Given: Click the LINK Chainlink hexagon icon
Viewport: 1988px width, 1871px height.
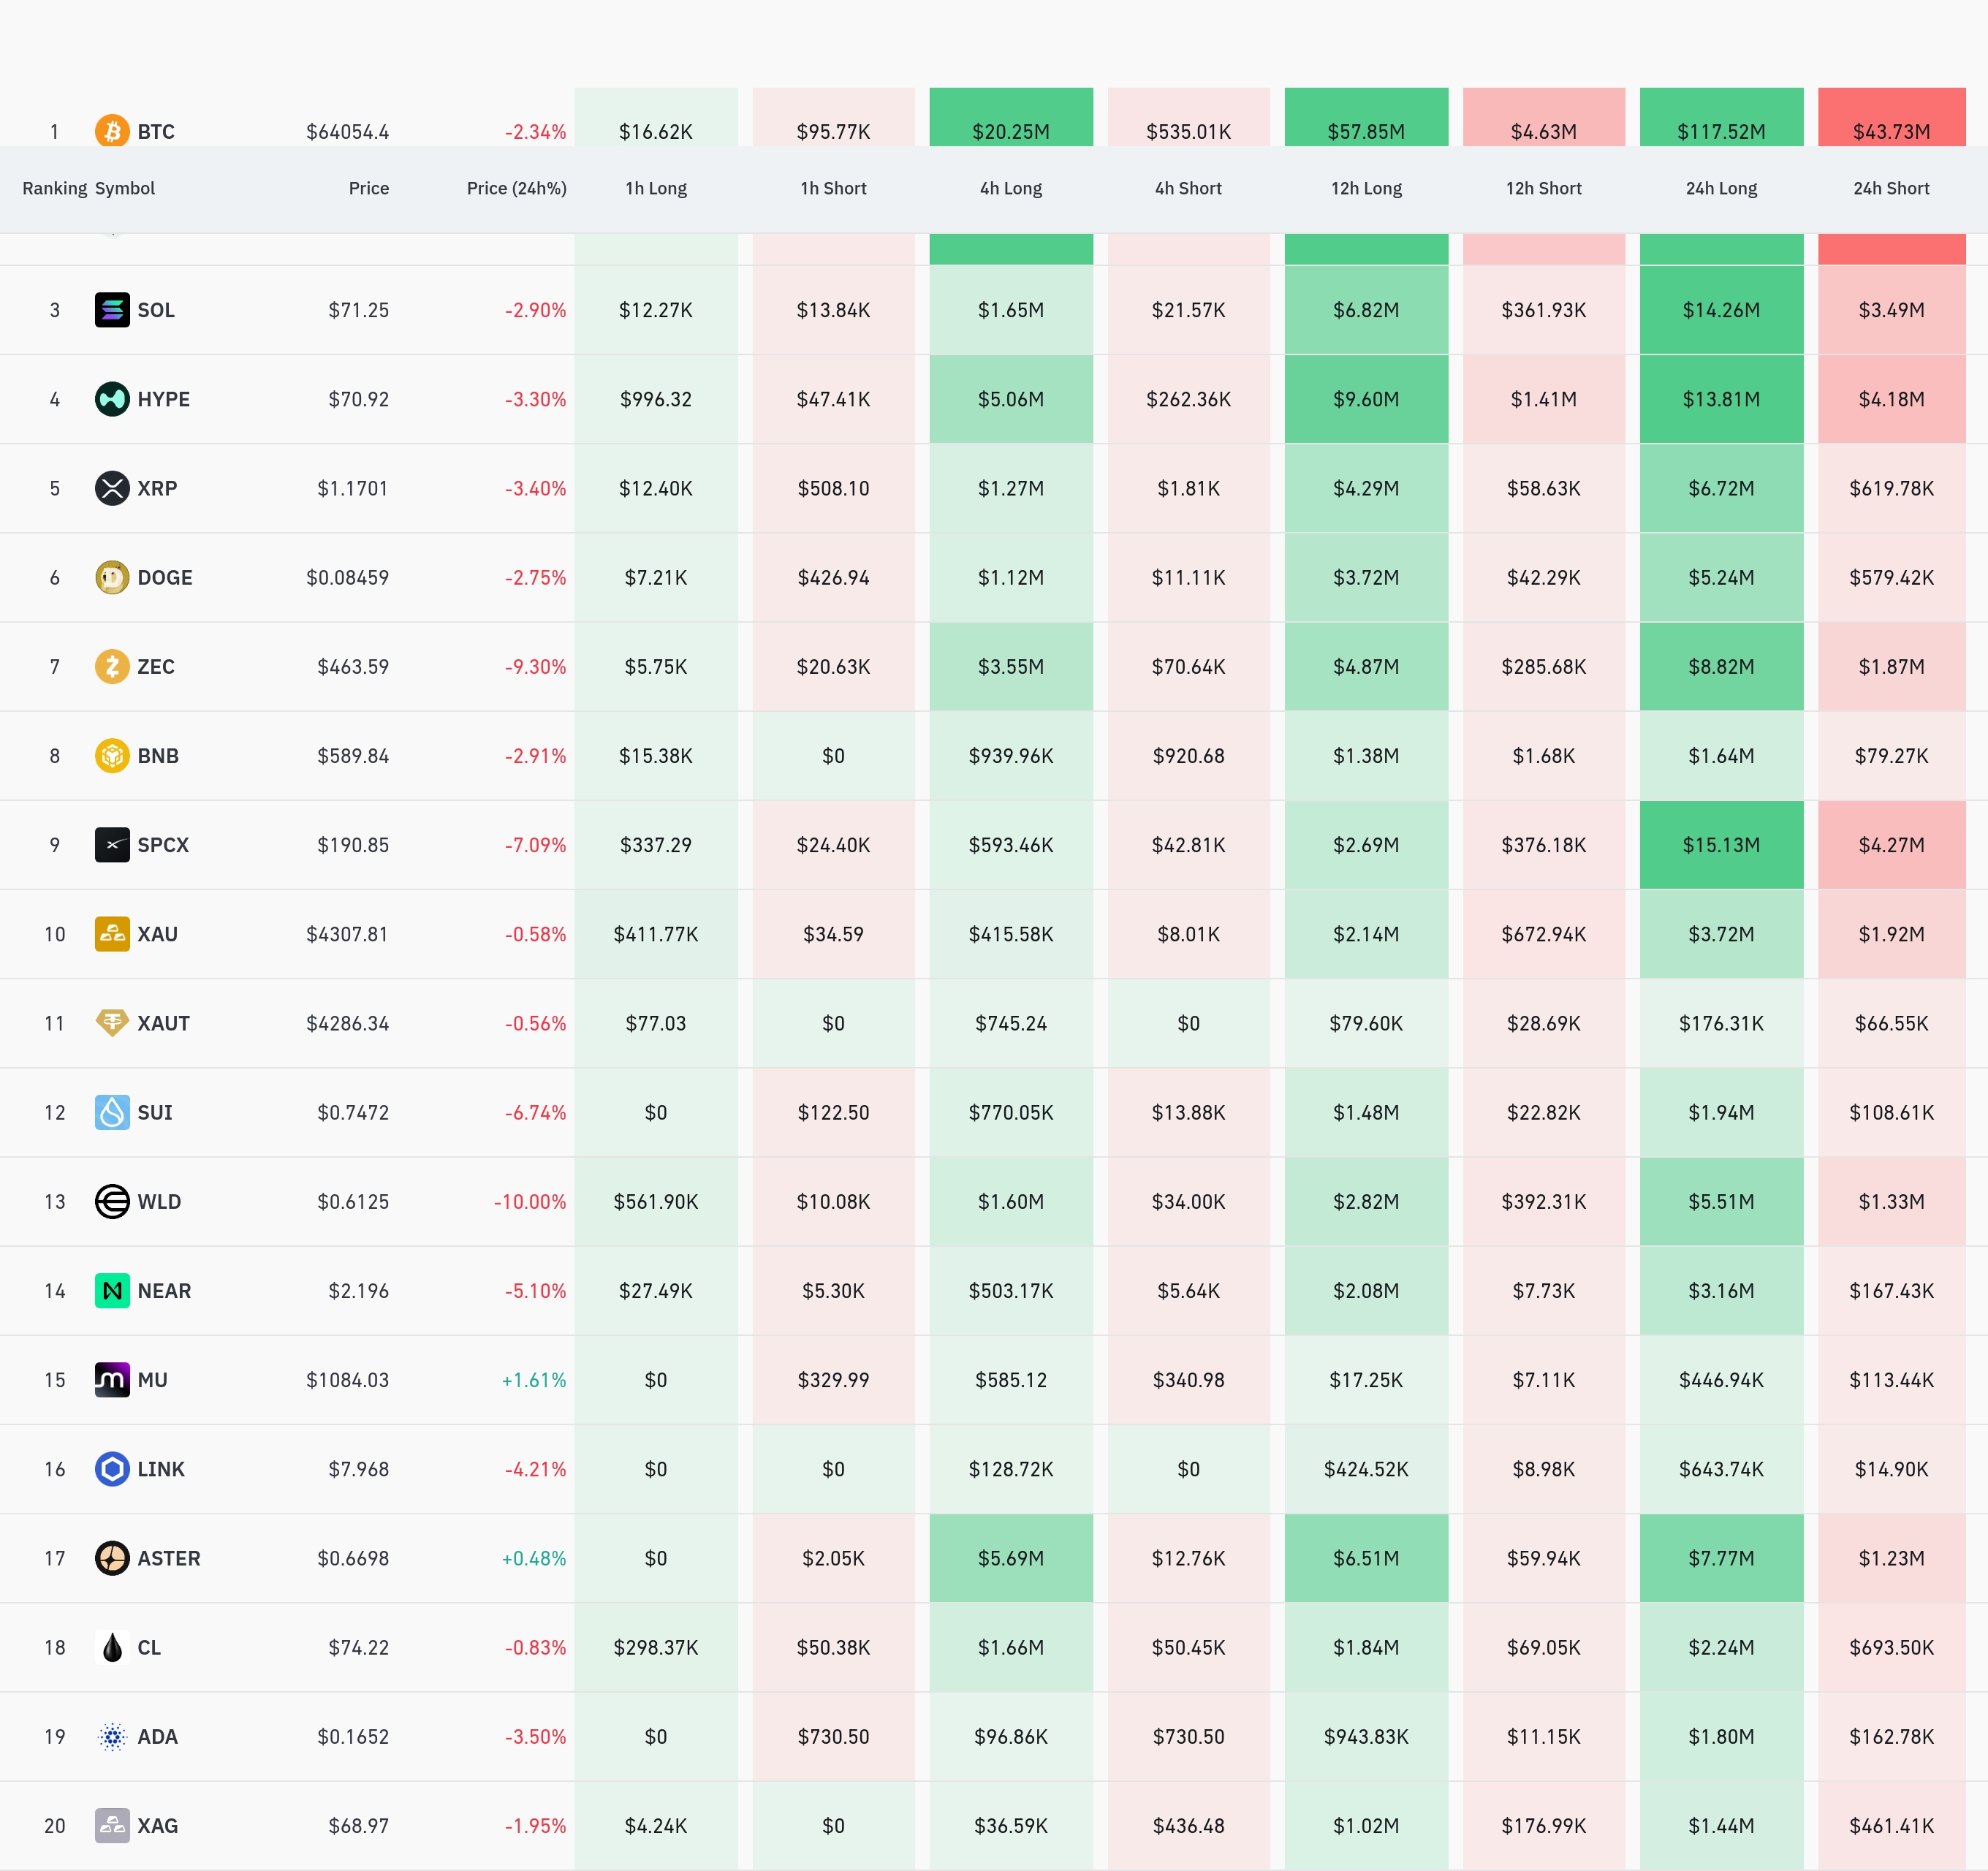Looking at the screenshot, I should pos(112,1469).
